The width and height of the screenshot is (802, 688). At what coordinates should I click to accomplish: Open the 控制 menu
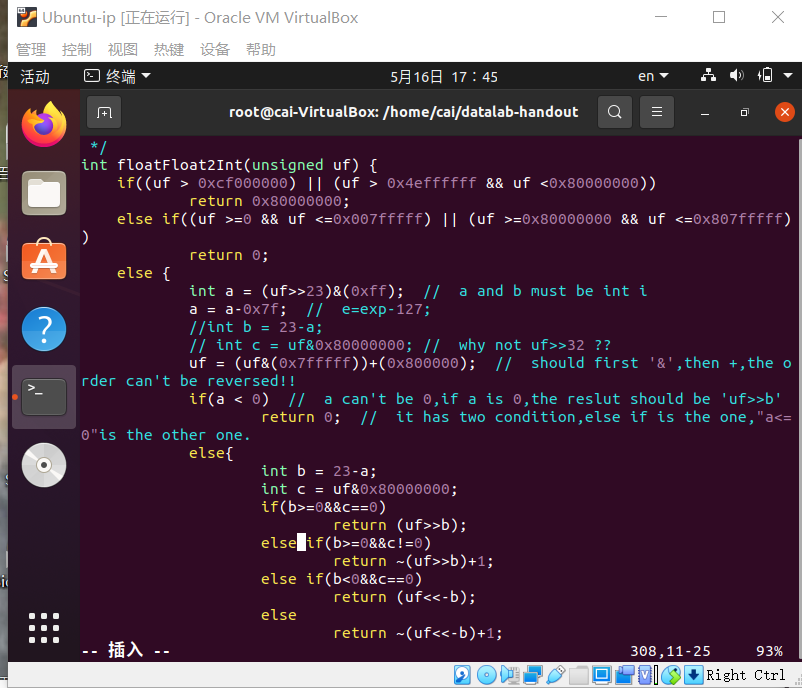coord(77,50)
